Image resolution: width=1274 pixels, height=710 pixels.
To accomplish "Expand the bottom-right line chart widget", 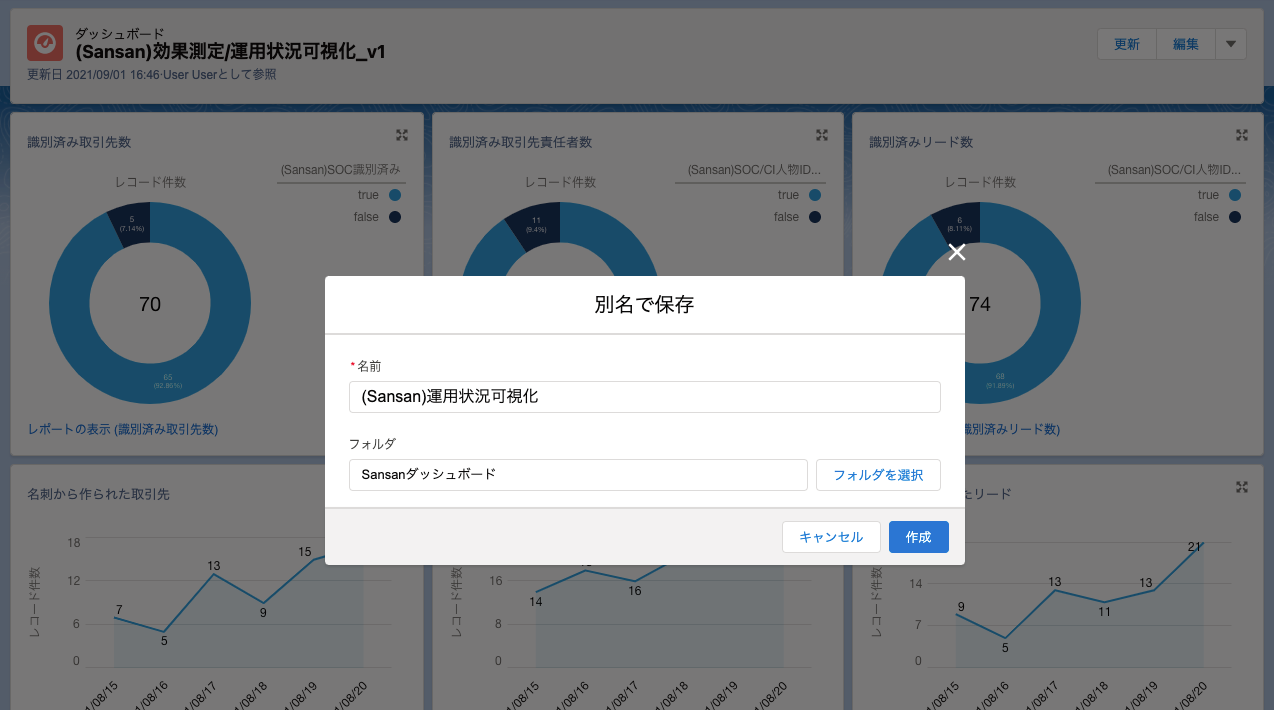I will (1241, 487).
